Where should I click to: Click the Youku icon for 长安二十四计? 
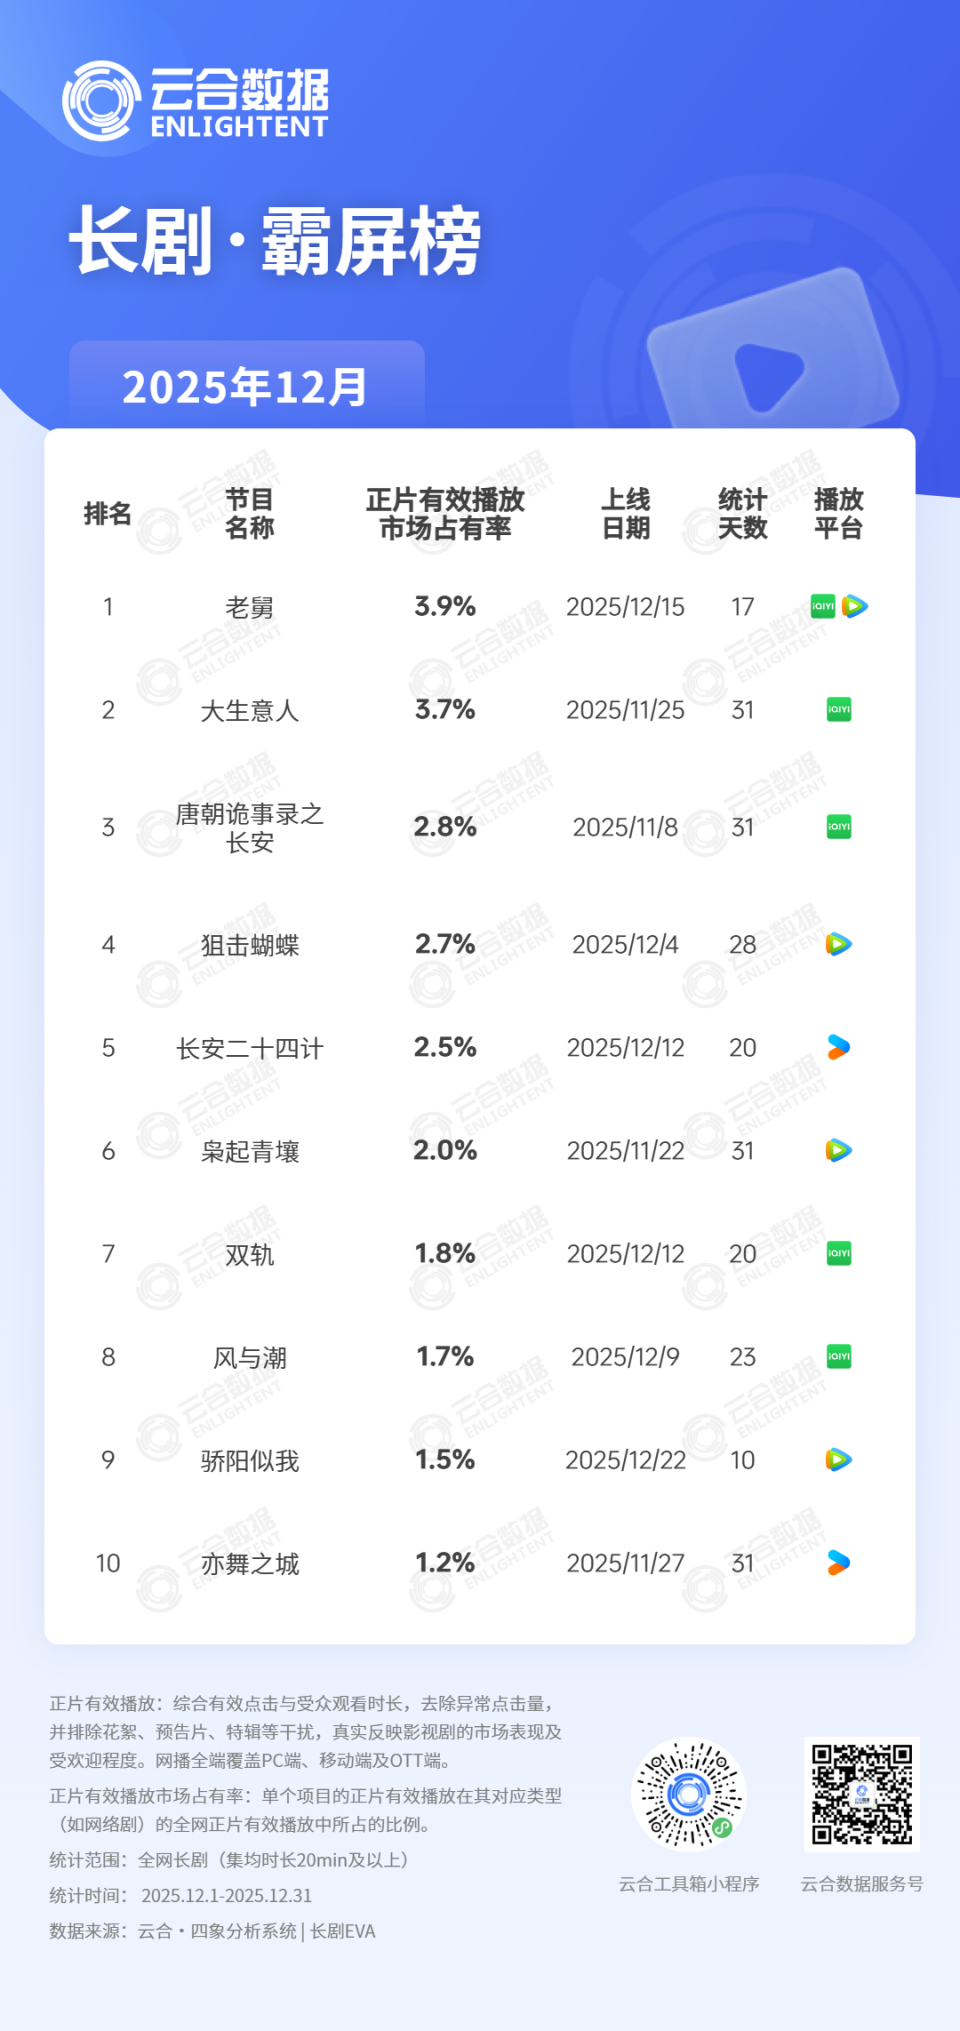838,1047
